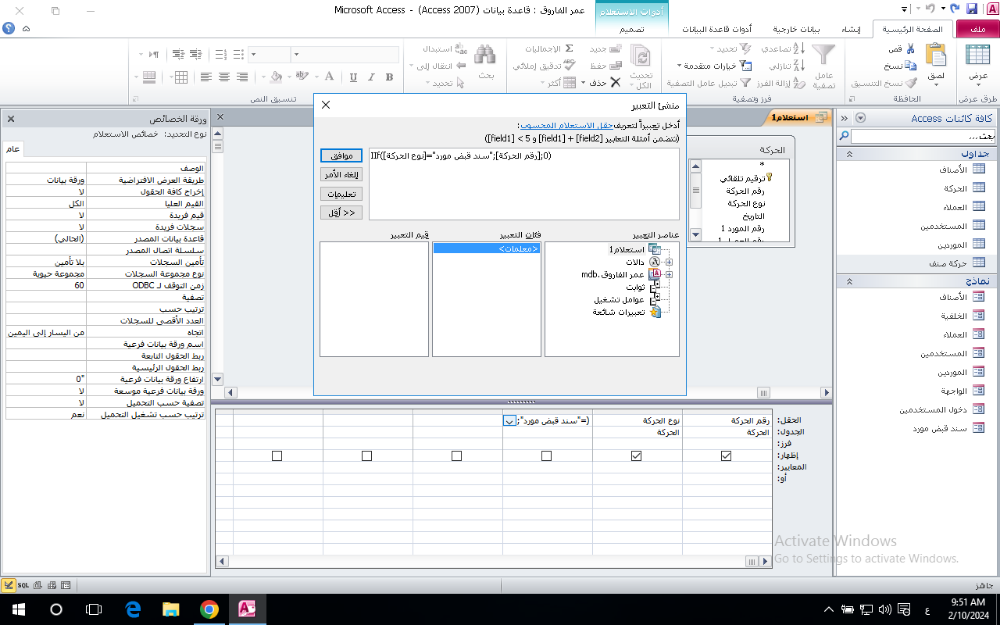This screenshot has height=625, width=1000.
Task: Click the expression text input box
Action: click(524, 184)
